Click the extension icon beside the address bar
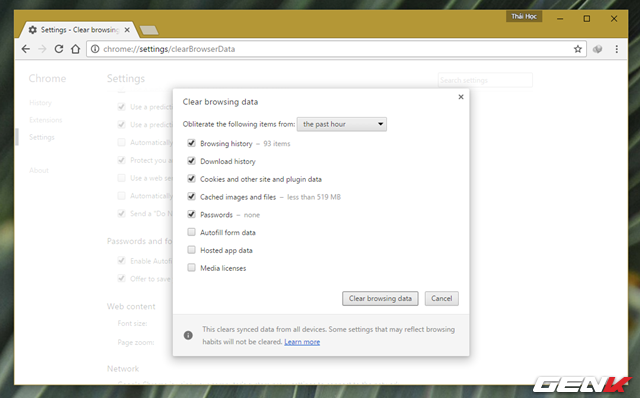640x398 pixels. pos(598,49)
